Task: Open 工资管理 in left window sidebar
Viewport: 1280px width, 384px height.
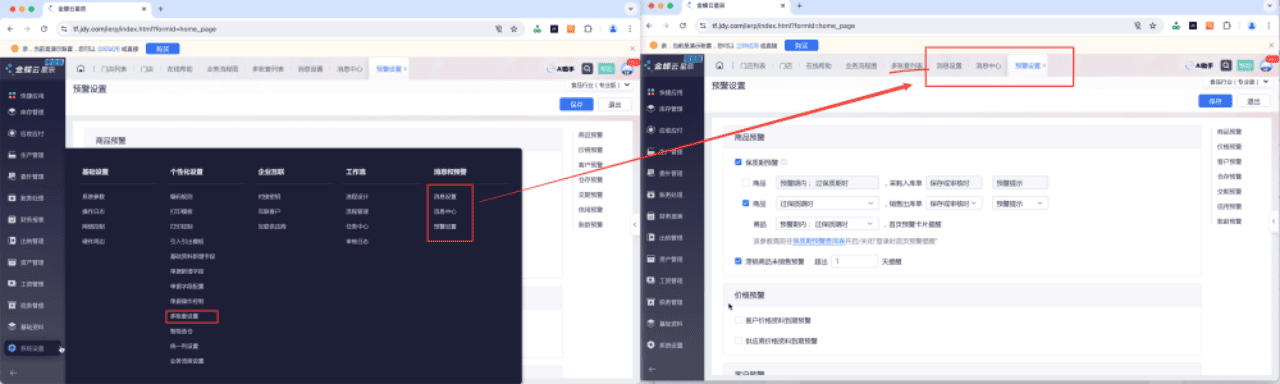Action: (x=32, y=283)
